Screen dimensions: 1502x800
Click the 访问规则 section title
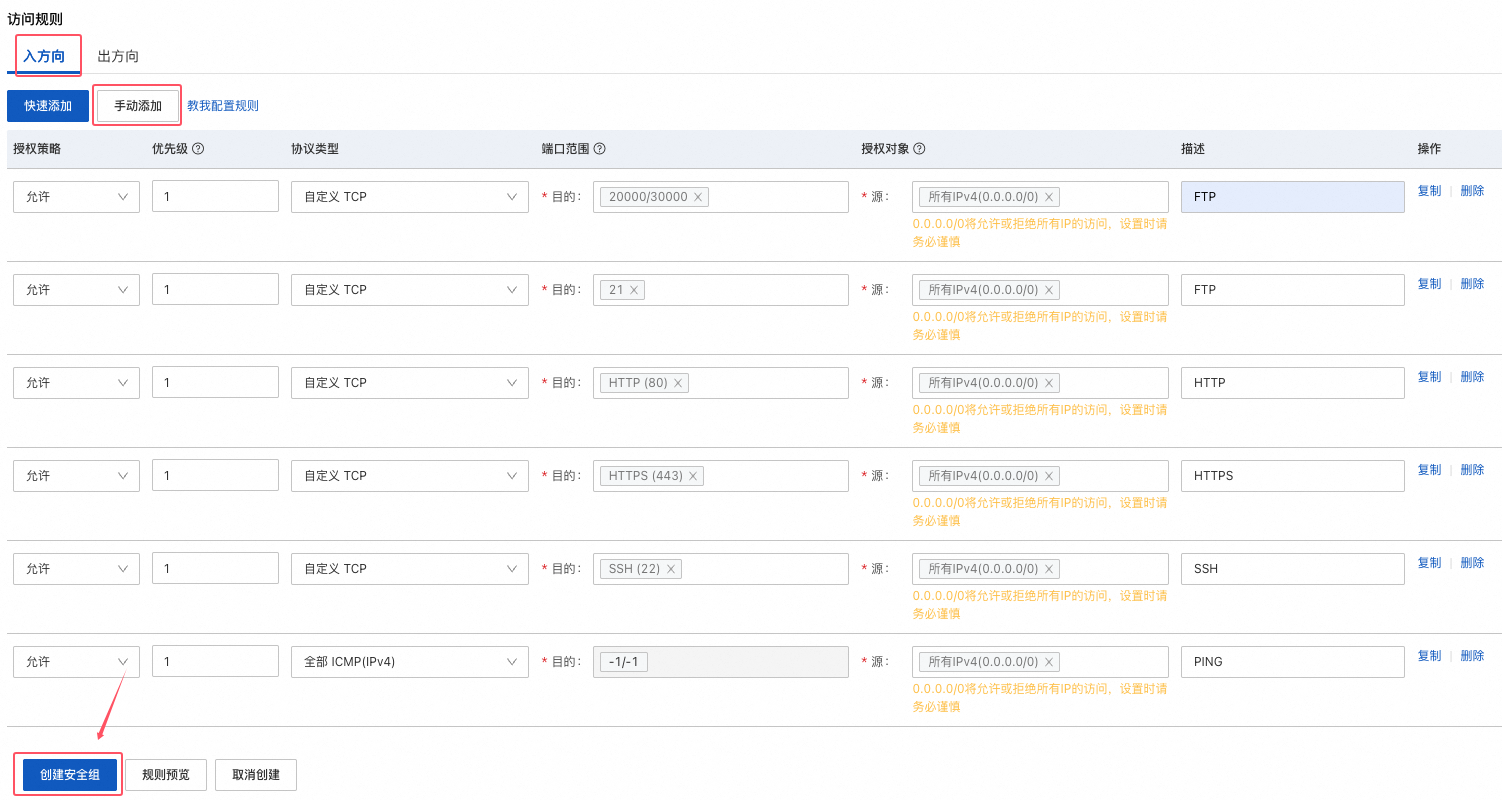pos(35,19)
